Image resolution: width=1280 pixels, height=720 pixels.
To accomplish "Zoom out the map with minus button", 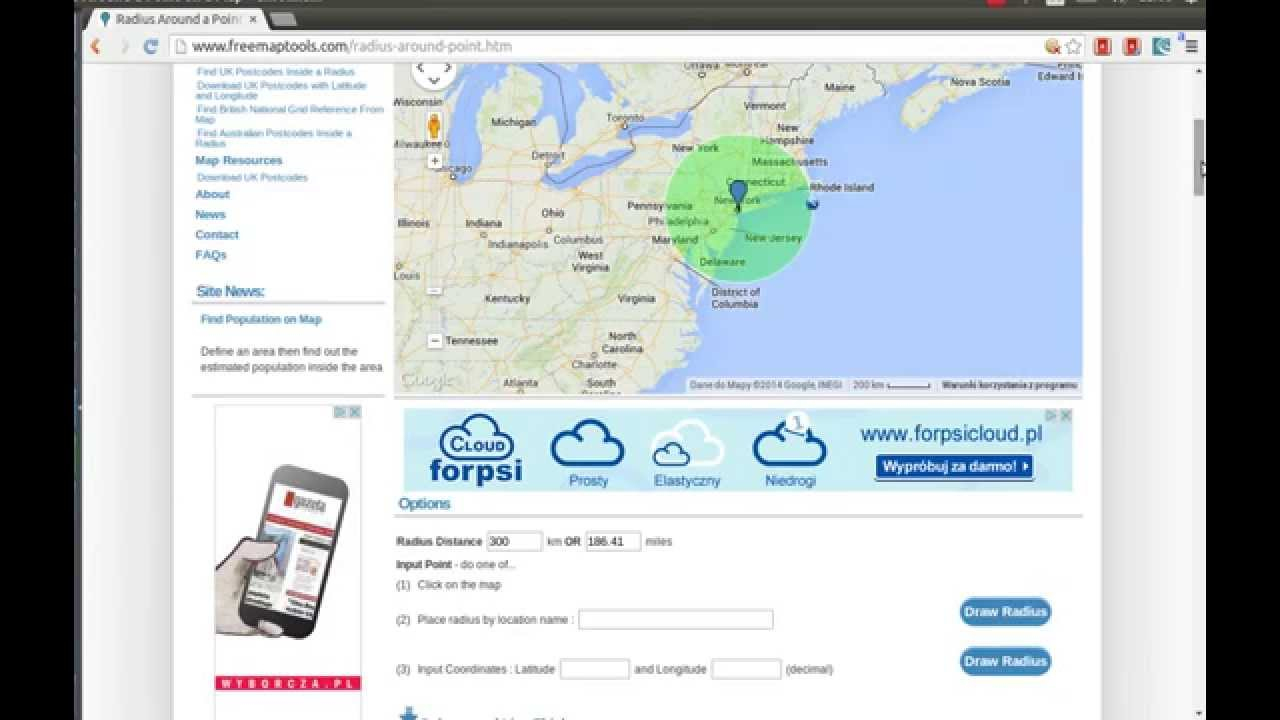I will (435, 341).
